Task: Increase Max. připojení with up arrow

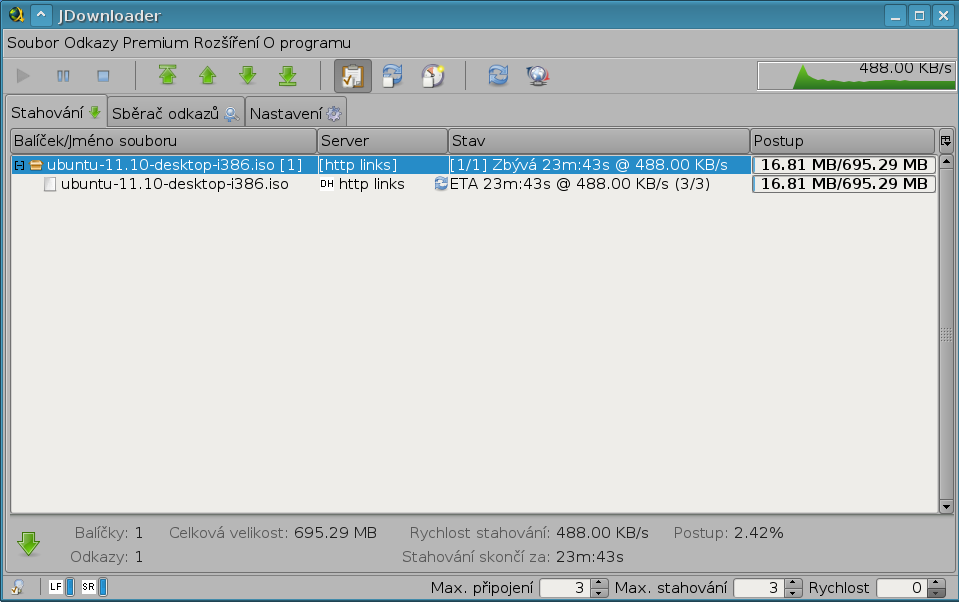Action: click(x=601, y=584)
